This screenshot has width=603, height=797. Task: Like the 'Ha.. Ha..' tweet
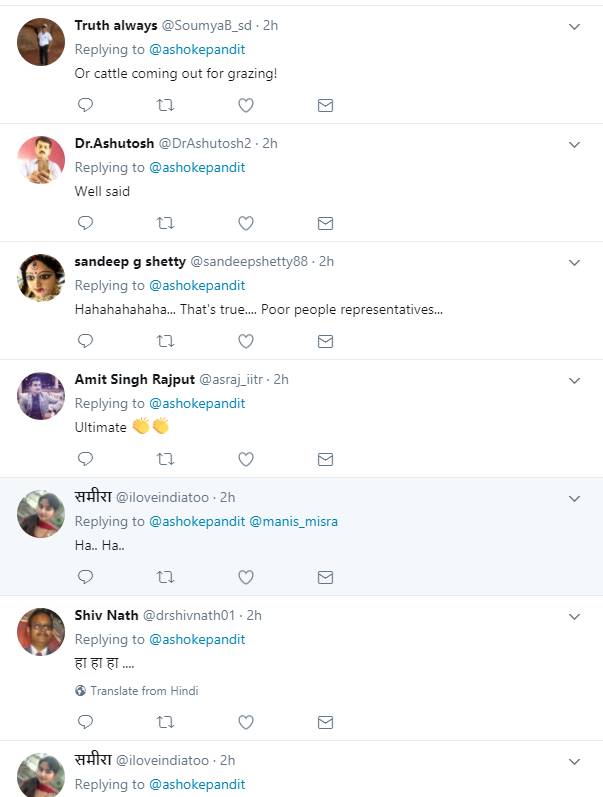tap(246, 577)
